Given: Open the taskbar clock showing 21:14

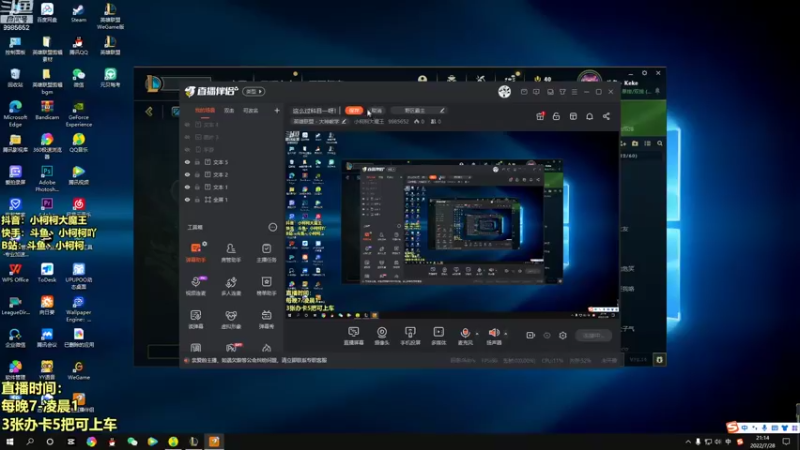Looking at the screenshot, I should click(x=763, y=441).
